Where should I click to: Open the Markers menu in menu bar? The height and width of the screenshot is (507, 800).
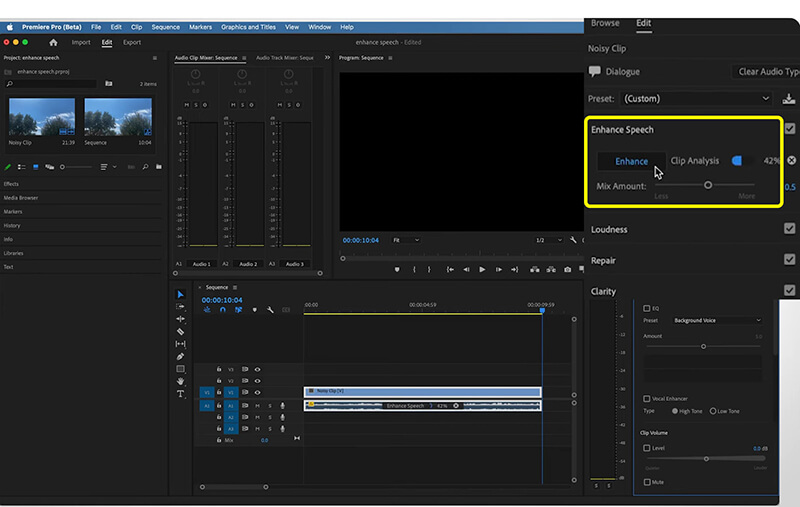pos(200,27)
